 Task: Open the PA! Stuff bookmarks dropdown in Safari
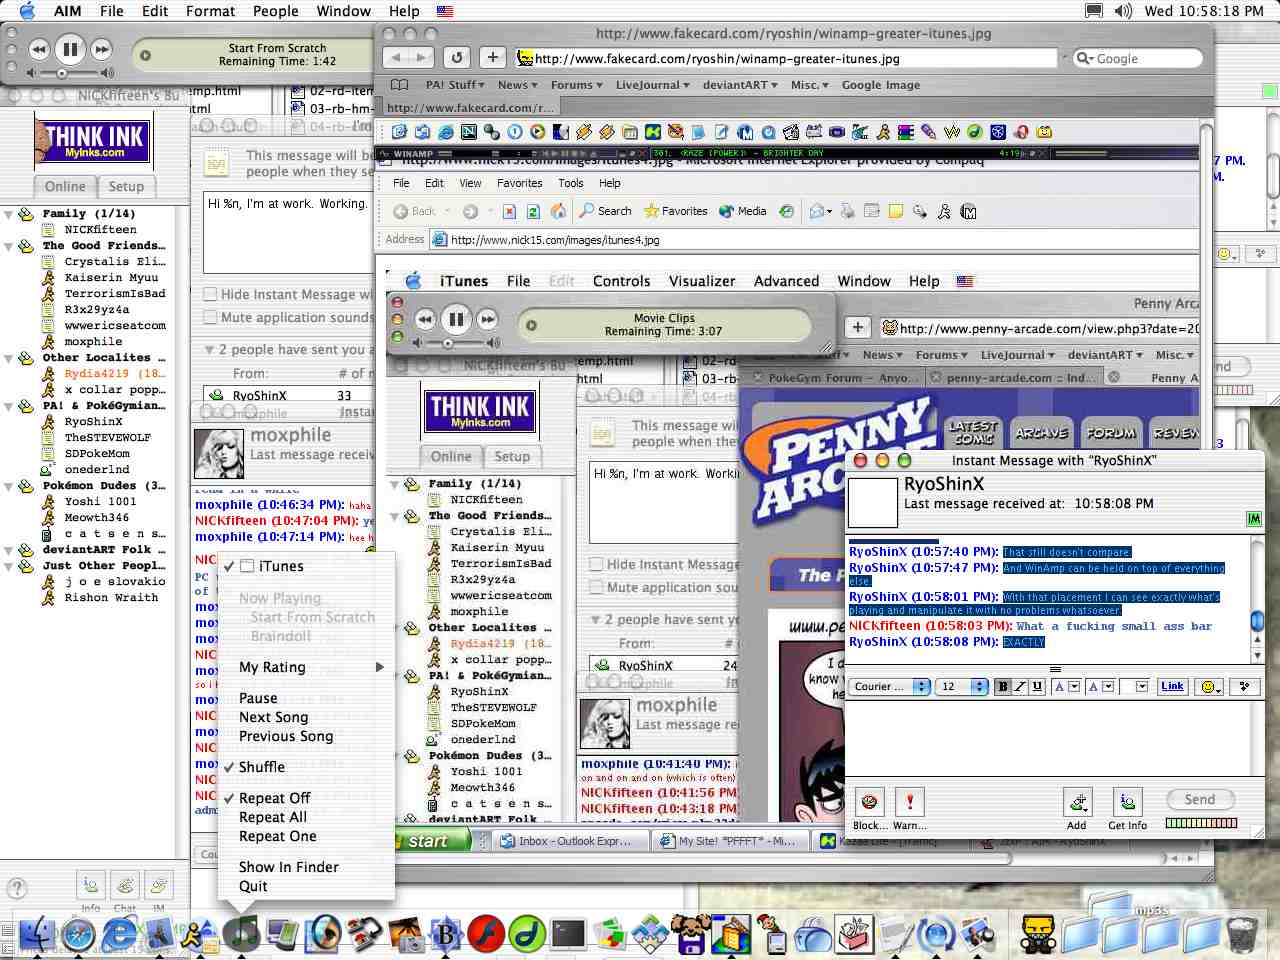click(x=455, y=85)
